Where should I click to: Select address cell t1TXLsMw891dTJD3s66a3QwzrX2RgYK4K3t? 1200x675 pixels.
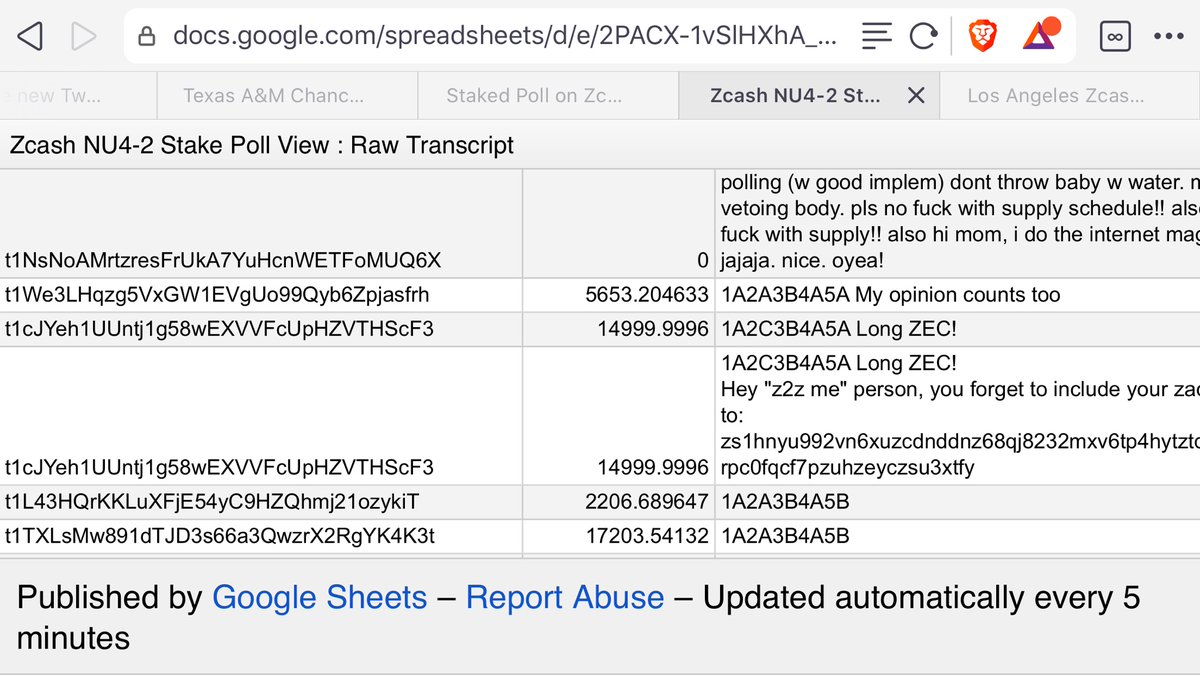pyautogui.click(x=261, y=537)
